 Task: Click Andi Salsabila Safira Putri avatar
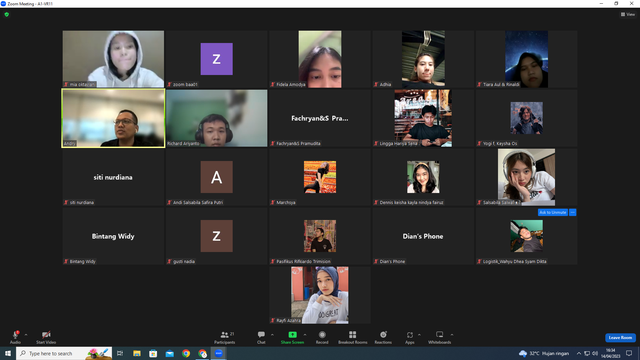click(x=217, y=177)
